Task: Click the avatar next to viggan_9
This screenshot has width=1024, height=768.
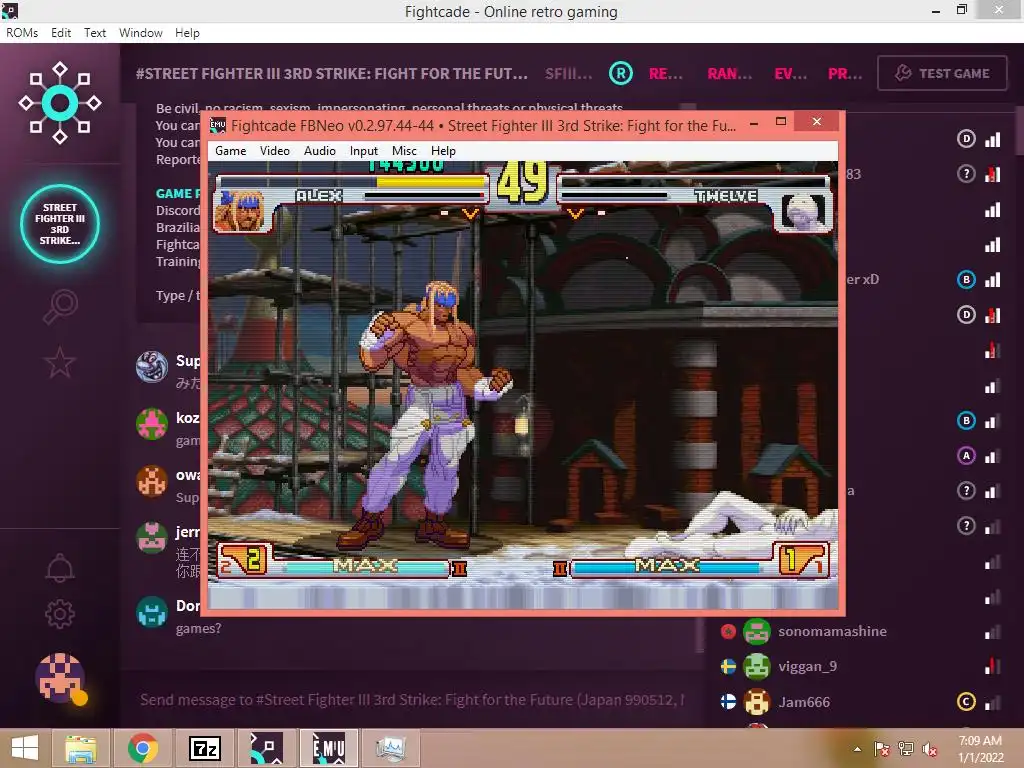Action: (x=756, y=667)
